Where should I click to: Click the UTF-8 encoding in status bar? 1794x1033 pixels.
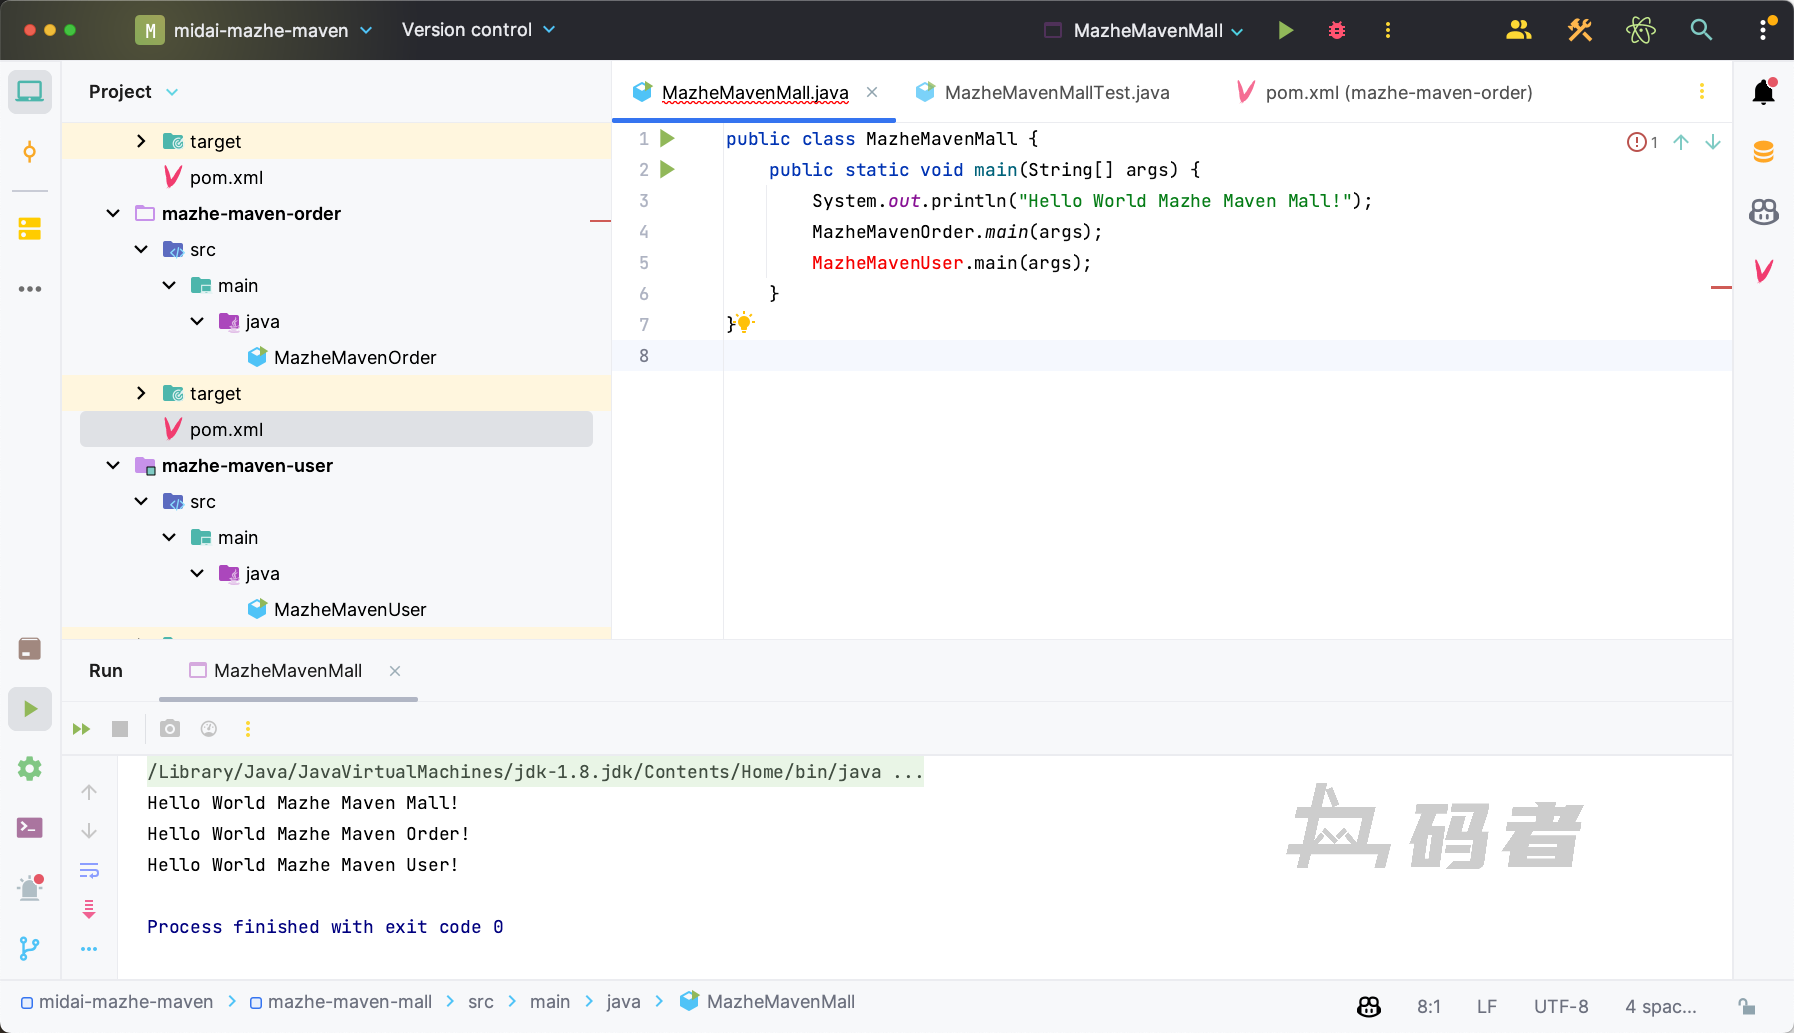[1560, 1007]
